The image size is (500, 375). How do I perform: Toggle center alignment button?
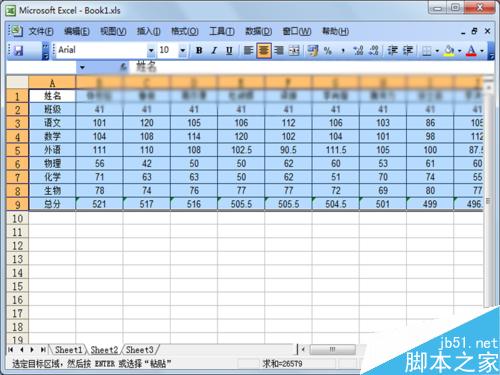[x=264, y=50]
